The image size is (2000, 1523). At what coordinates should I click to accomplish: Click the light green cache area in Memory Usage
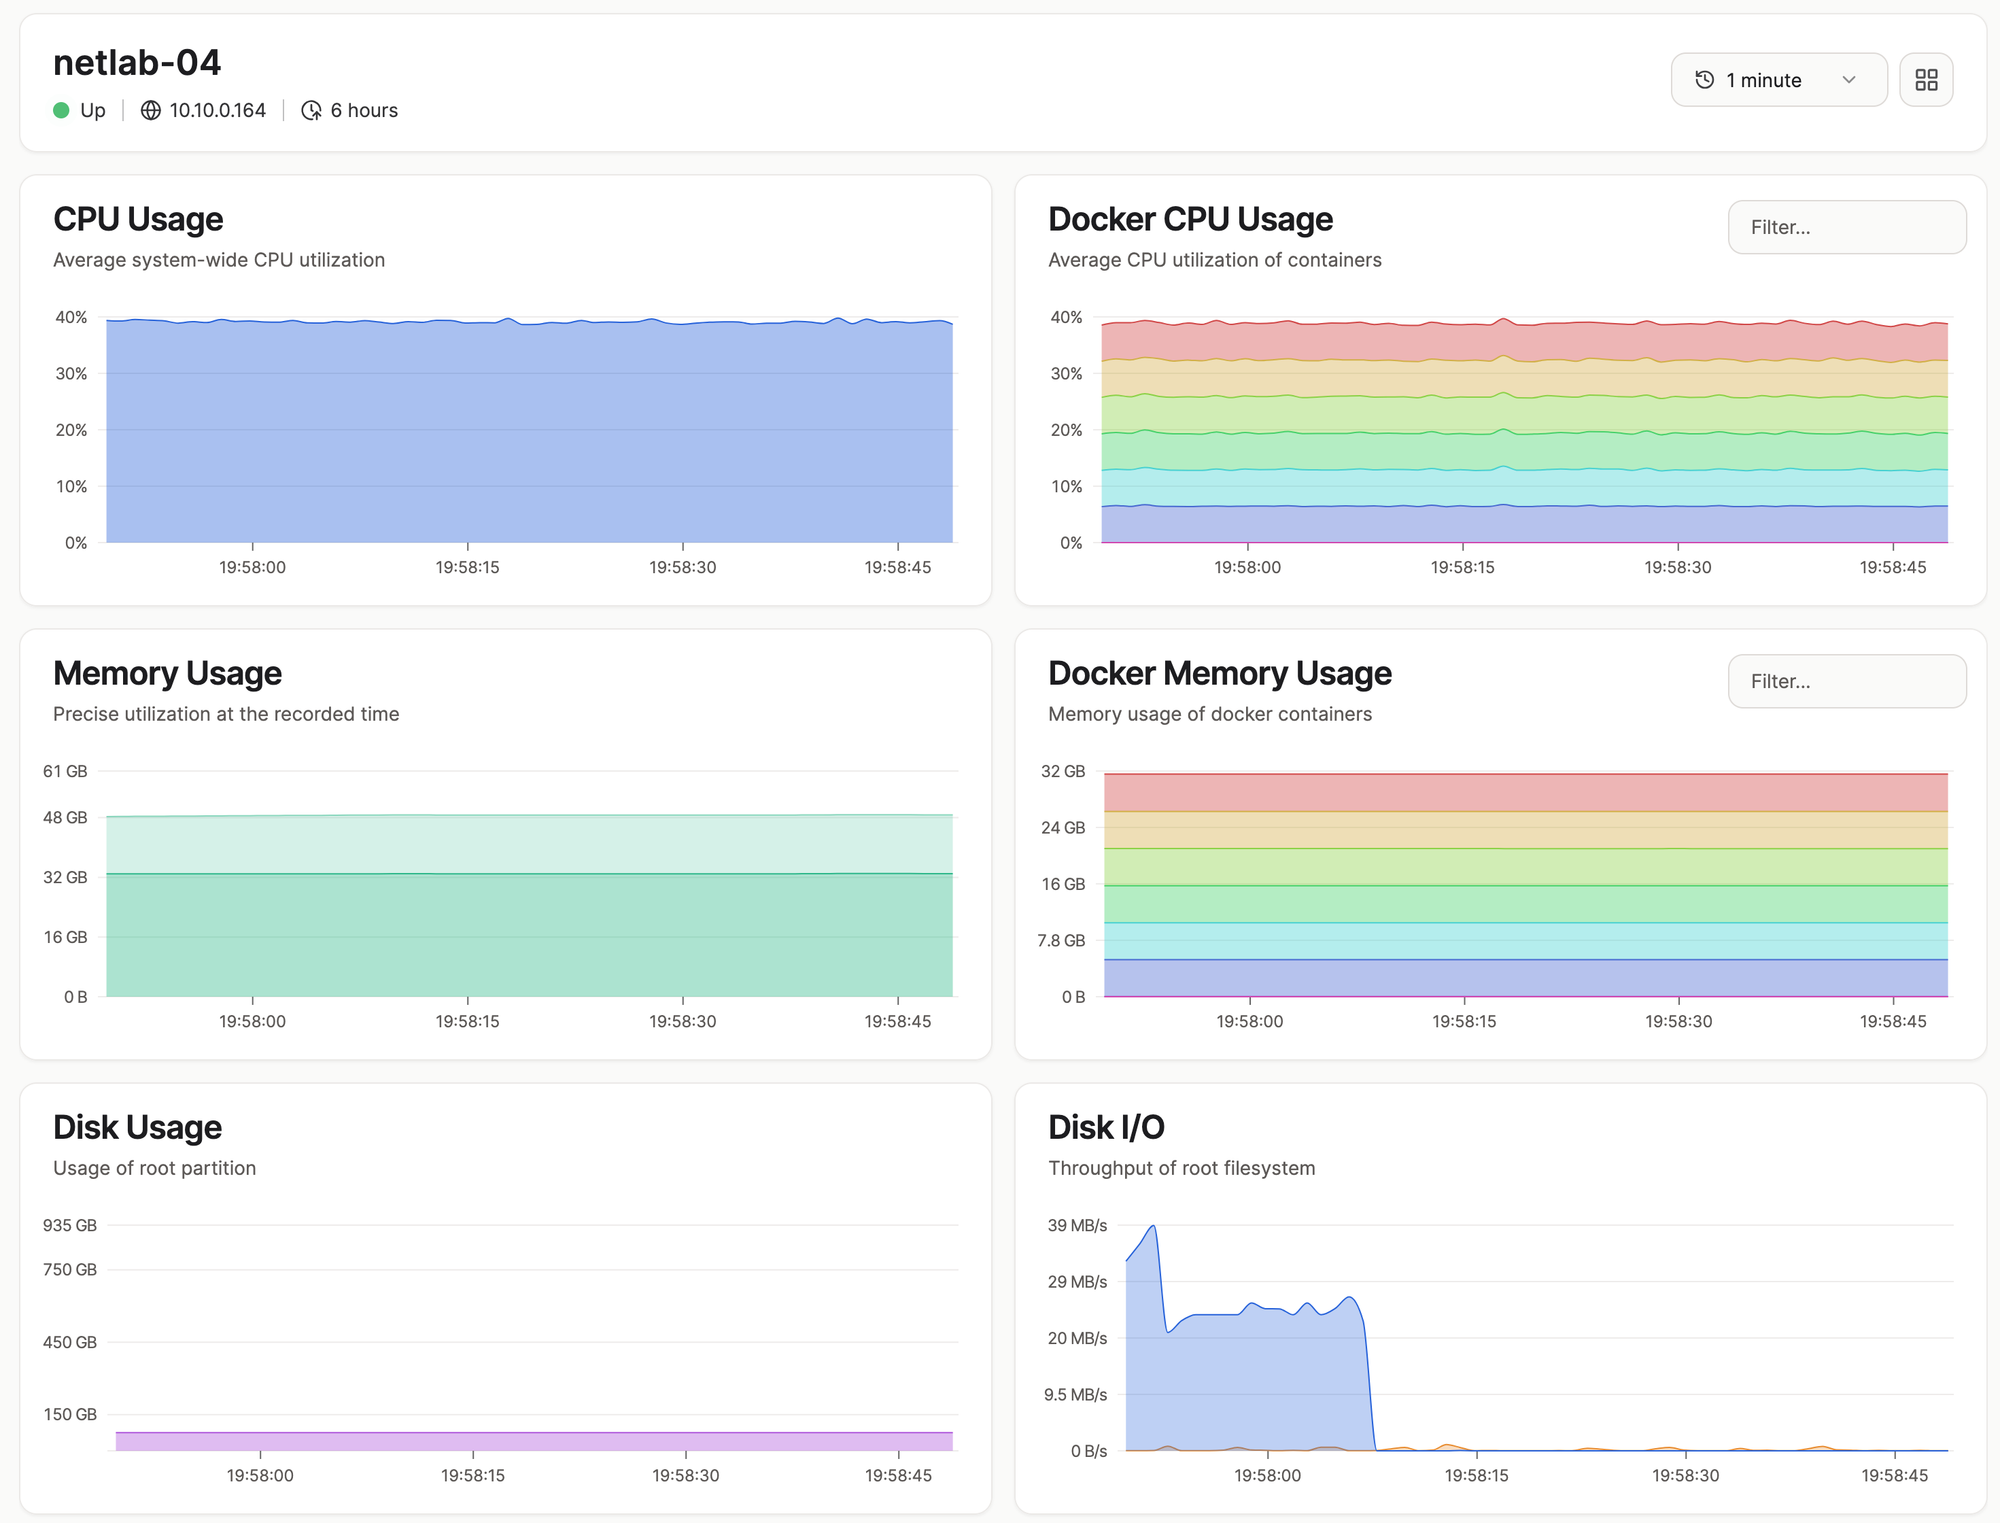click(529, 845)
